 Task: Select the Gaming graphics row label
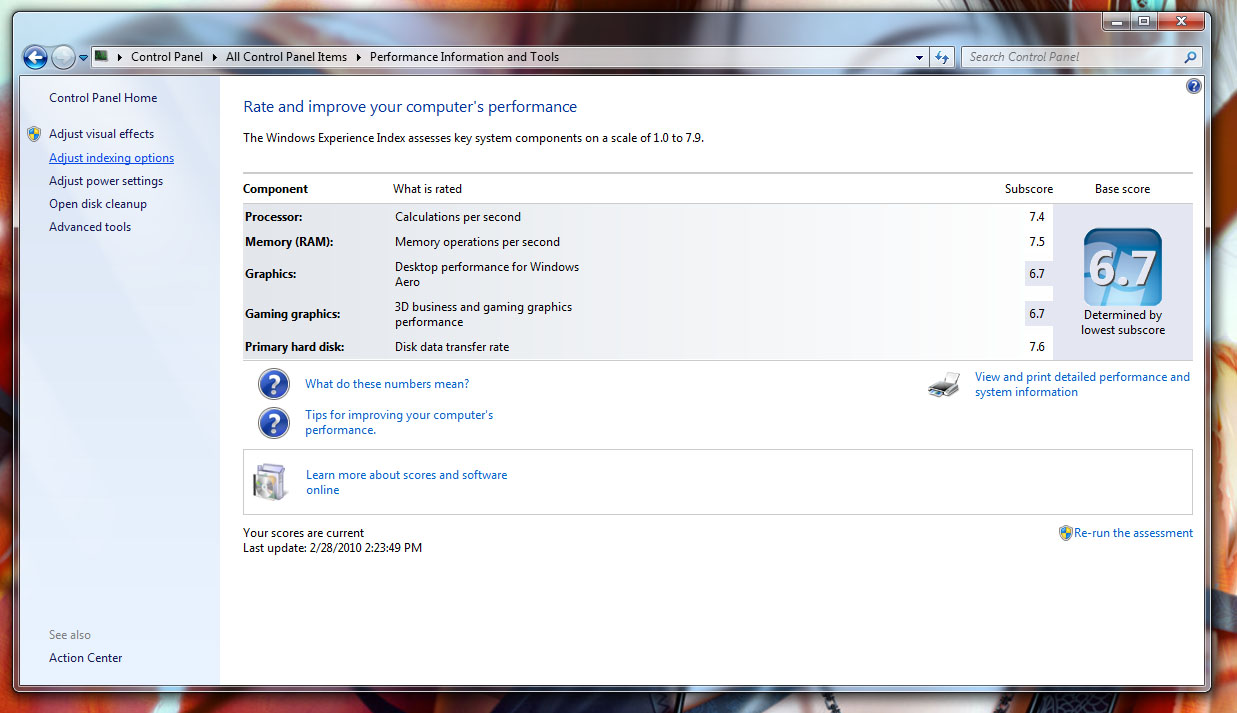293,314
